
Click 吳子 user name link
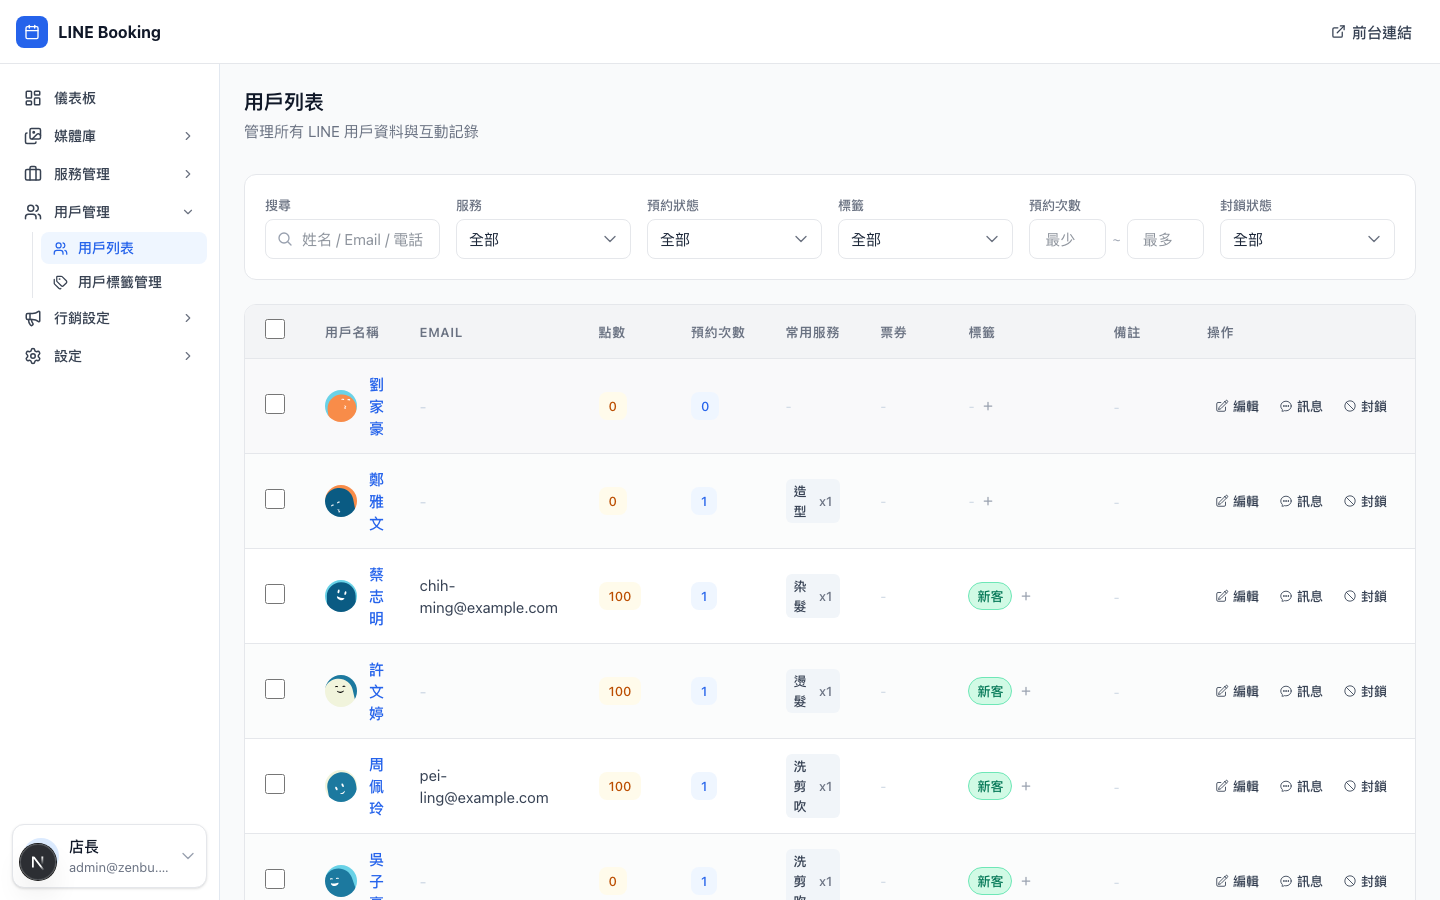point(376,871)
